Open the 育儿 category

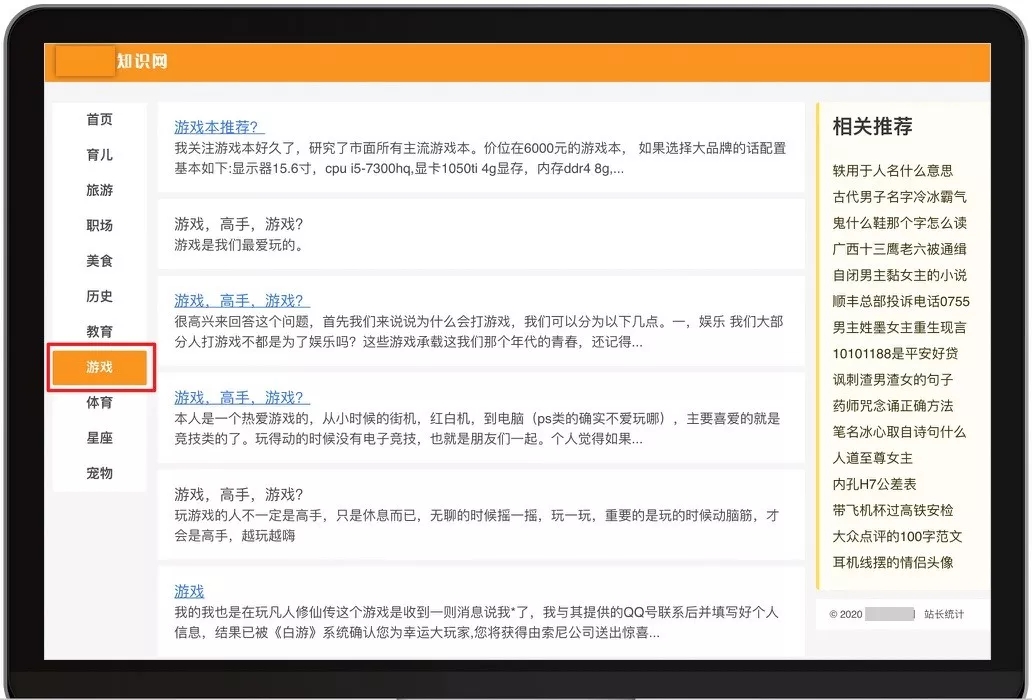click(99, 155)
